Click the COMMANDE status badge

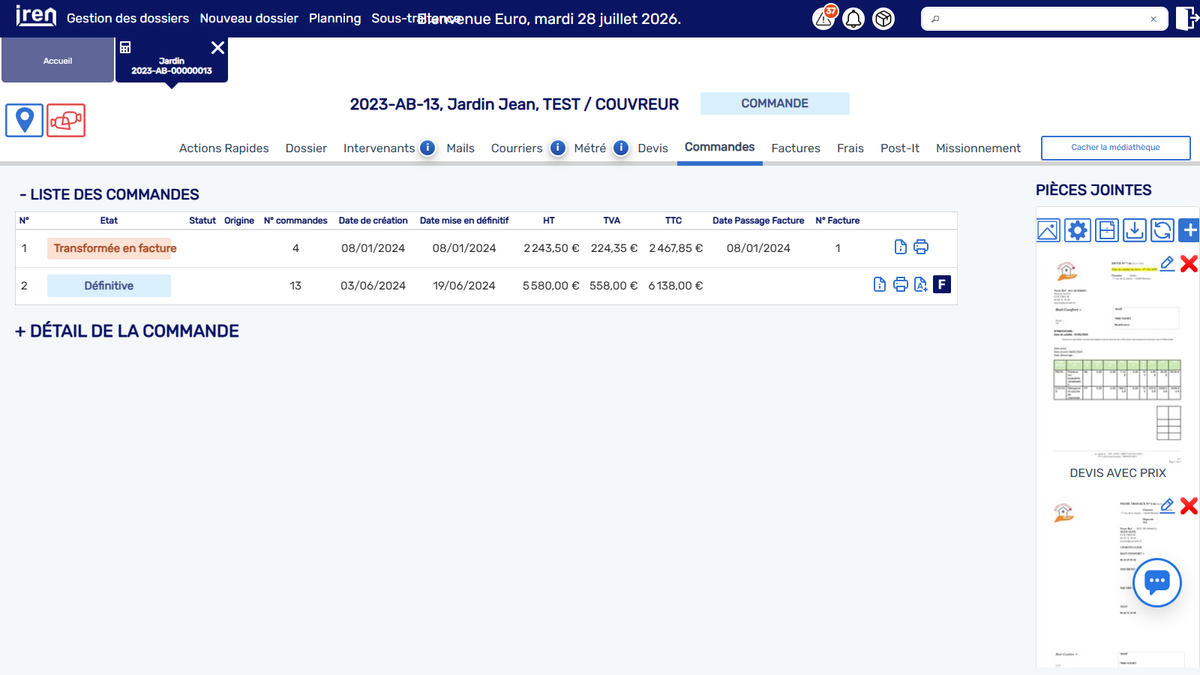(x=775, y=103)
